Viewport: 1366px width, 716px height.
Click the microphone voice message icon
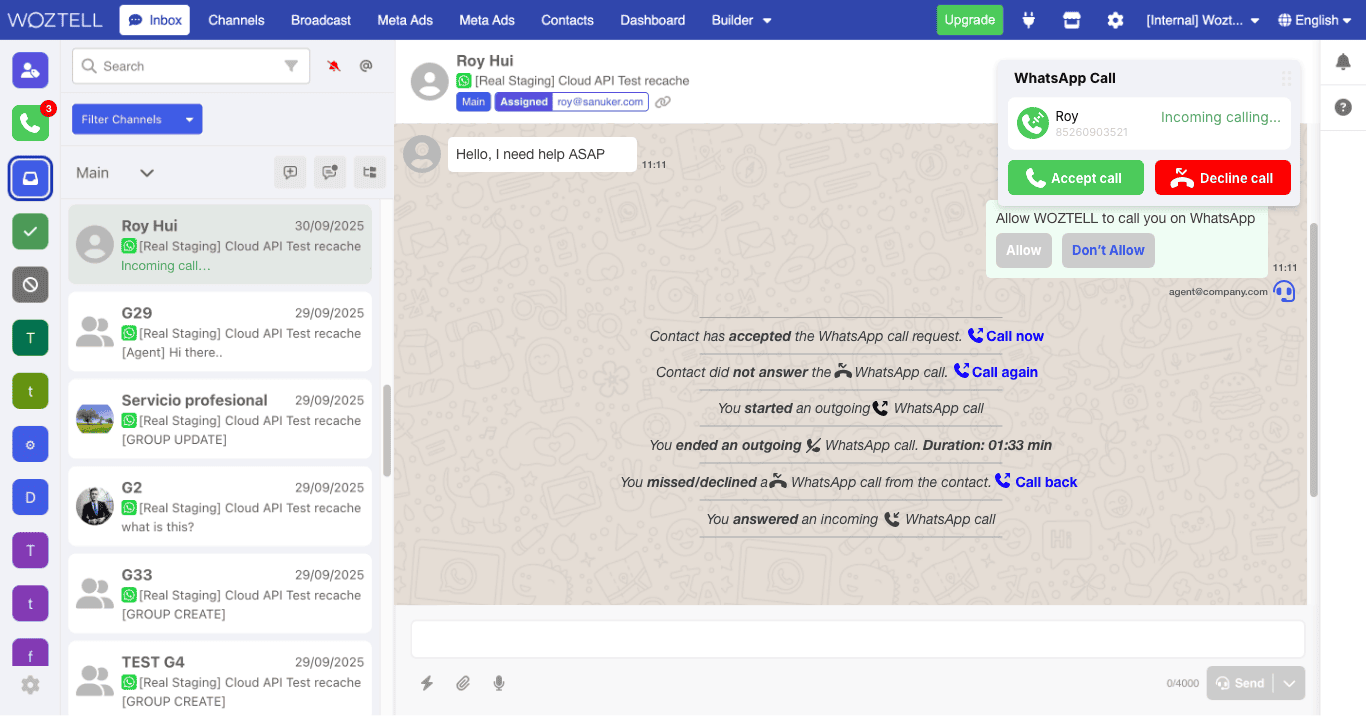(x=499, y=683)
